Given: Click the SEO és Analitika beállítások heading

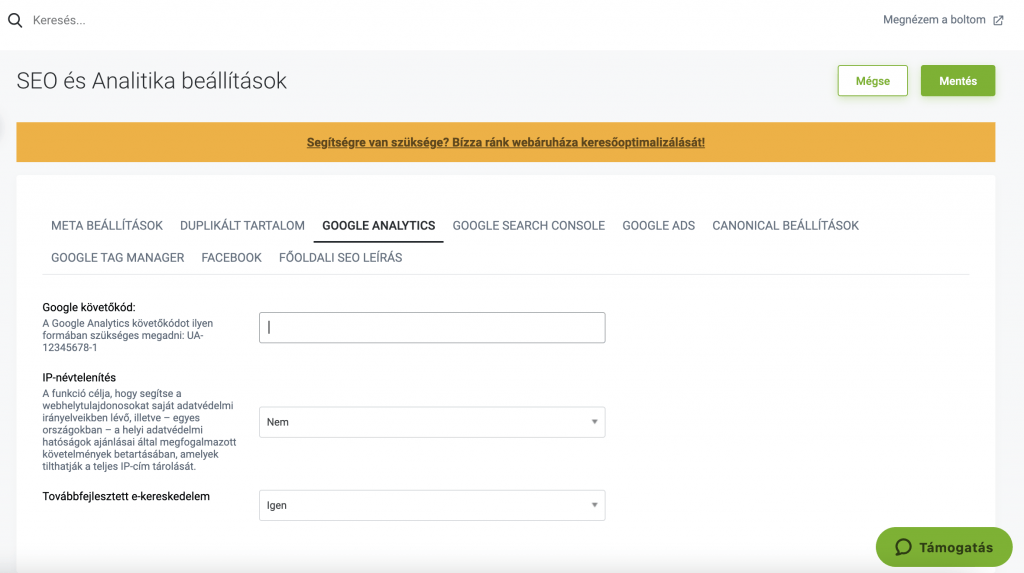Looking at the screenshot, I should (x=152, y=81).
